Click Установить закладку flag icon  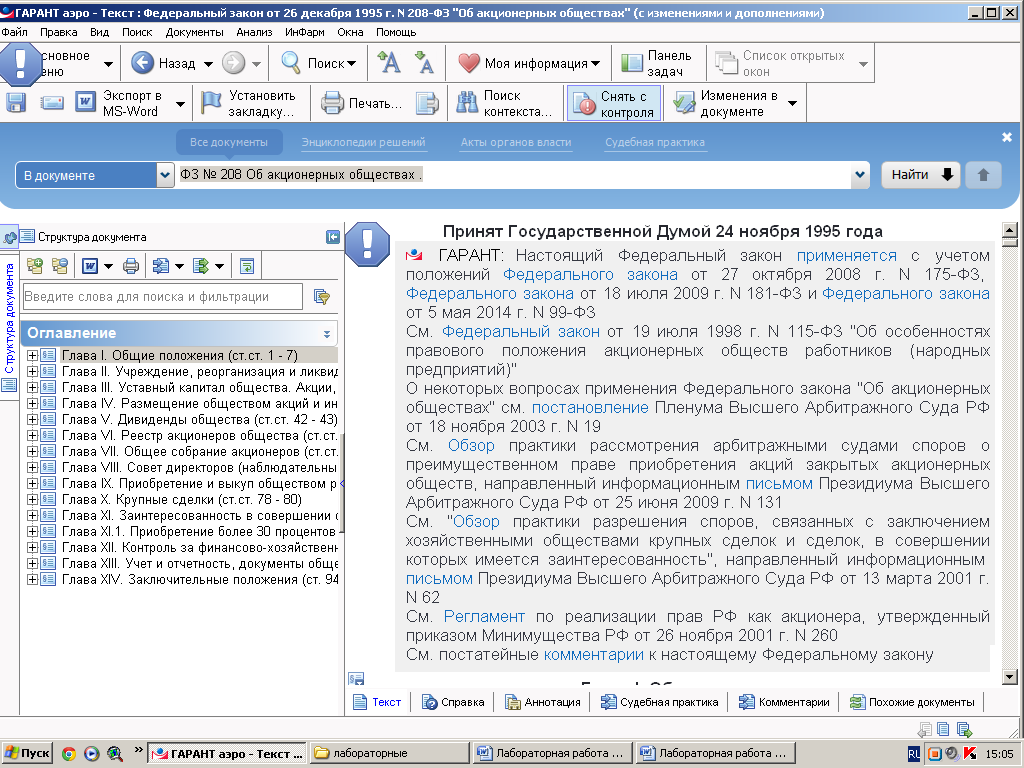pos(211,103)
